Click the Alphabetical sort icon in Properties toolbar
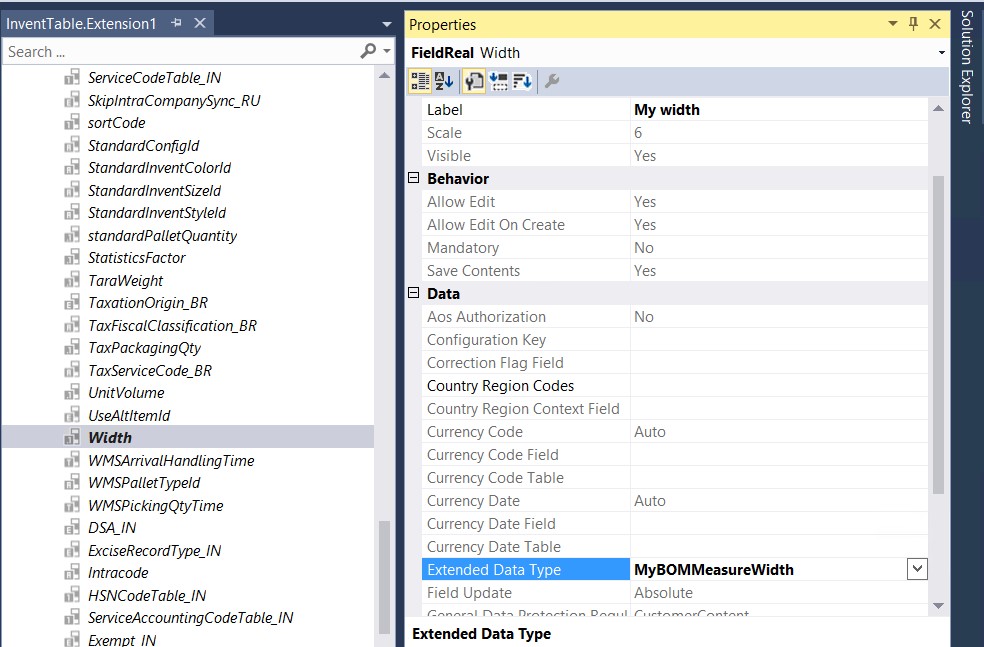Screen dimensions: 984x647 point(444,81)
